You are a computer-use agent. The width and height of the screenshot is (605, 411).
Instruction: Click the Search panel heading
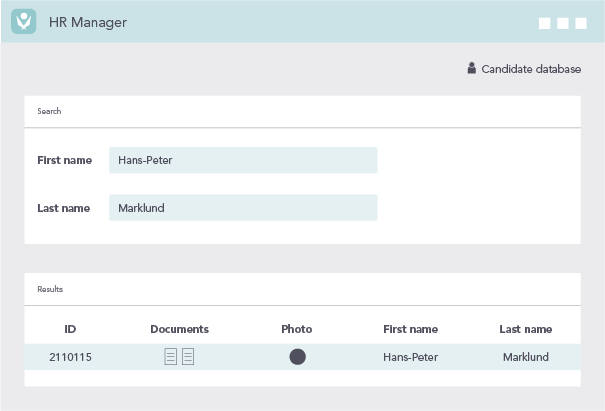(x=49, y=111)
